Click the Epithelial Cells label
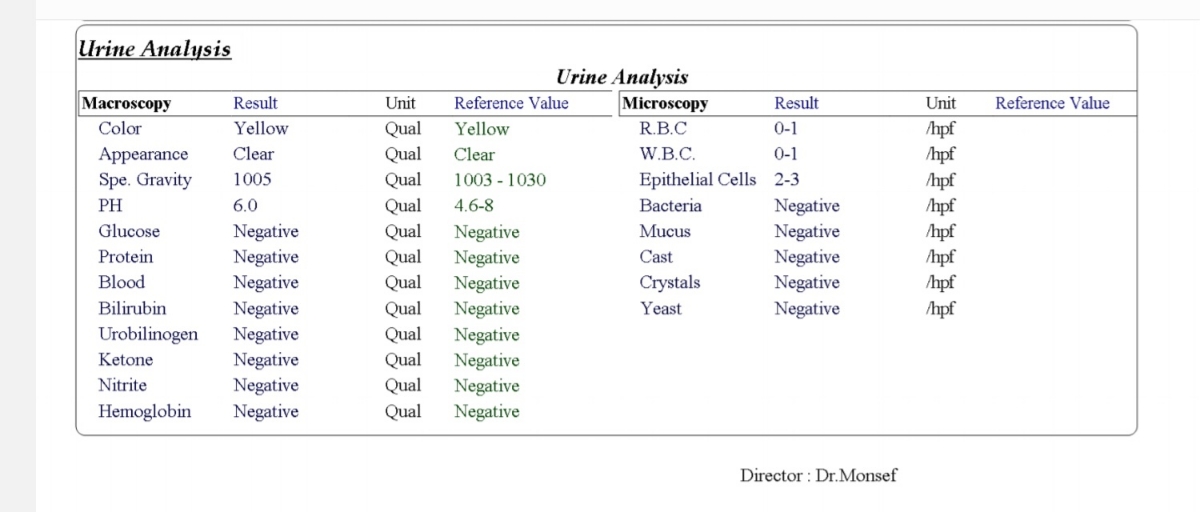The height and width of the screenshot is (512, 1200). [698, 180]
